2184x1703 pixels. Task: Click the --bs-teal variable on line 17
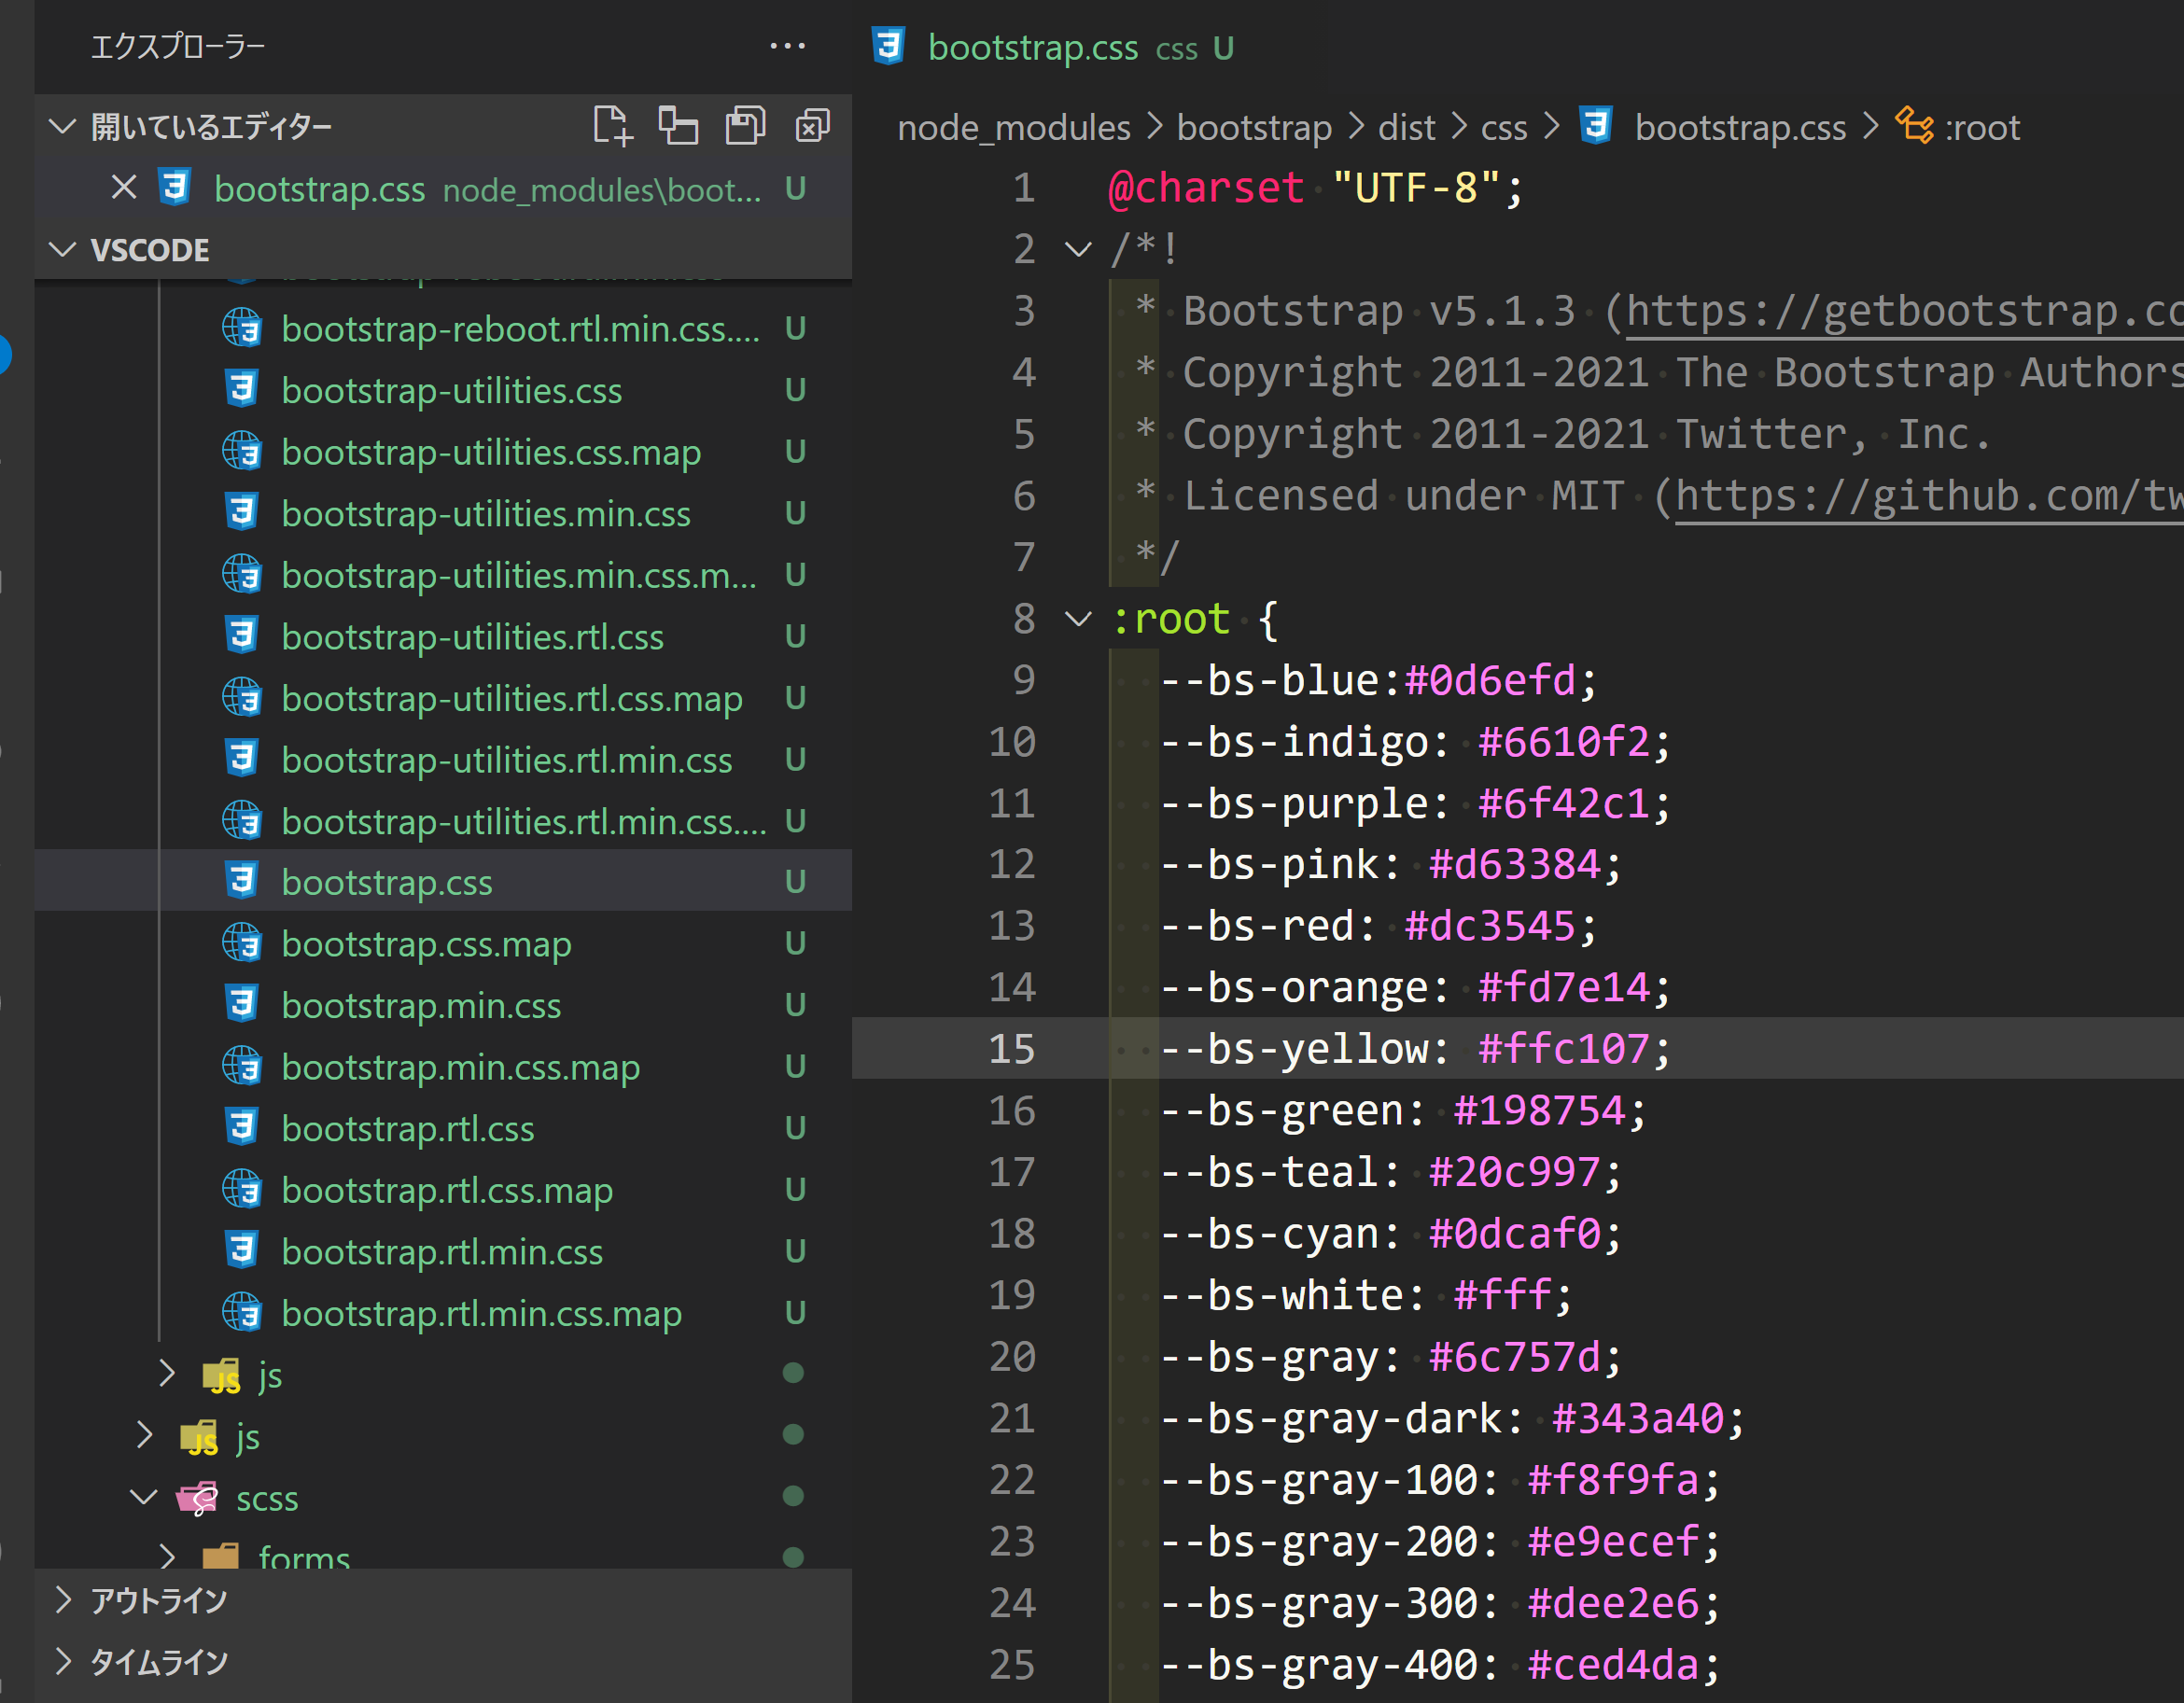[x=1270, y=1171]
